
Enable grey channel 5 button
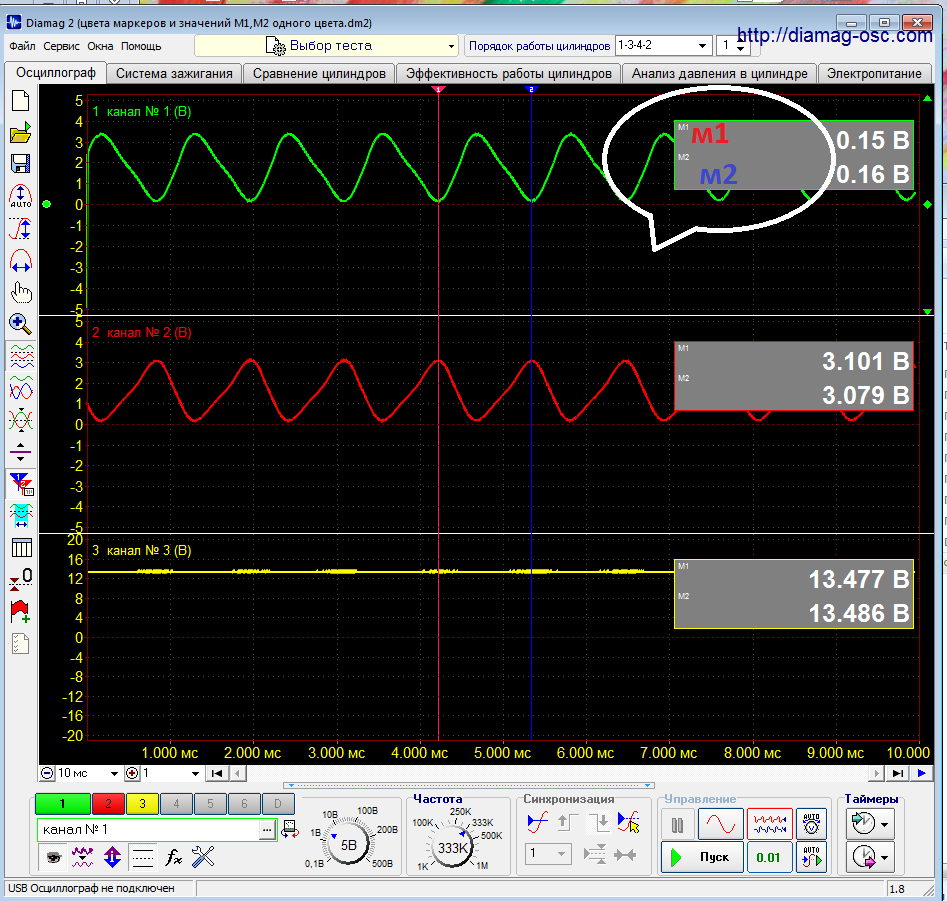point(210,804)
